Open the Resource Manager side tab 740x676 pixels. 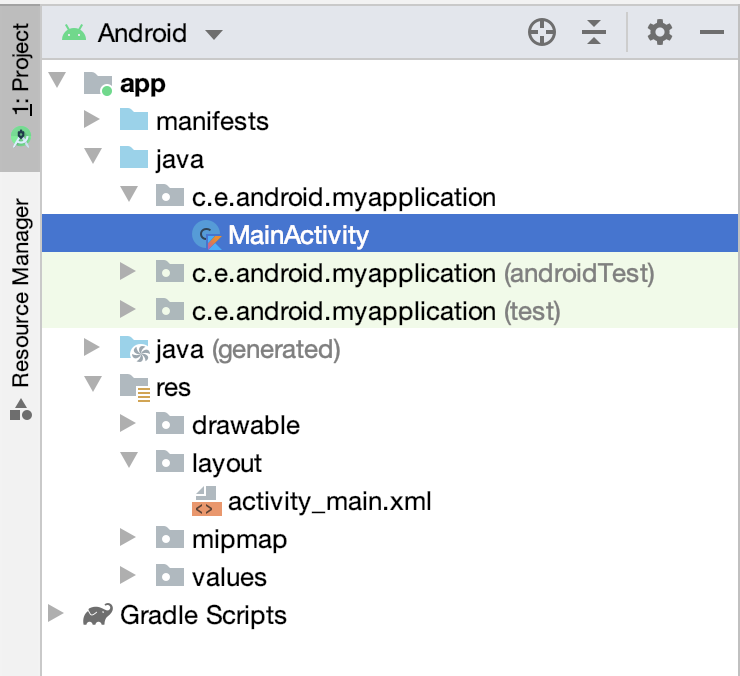pos(21,309)
